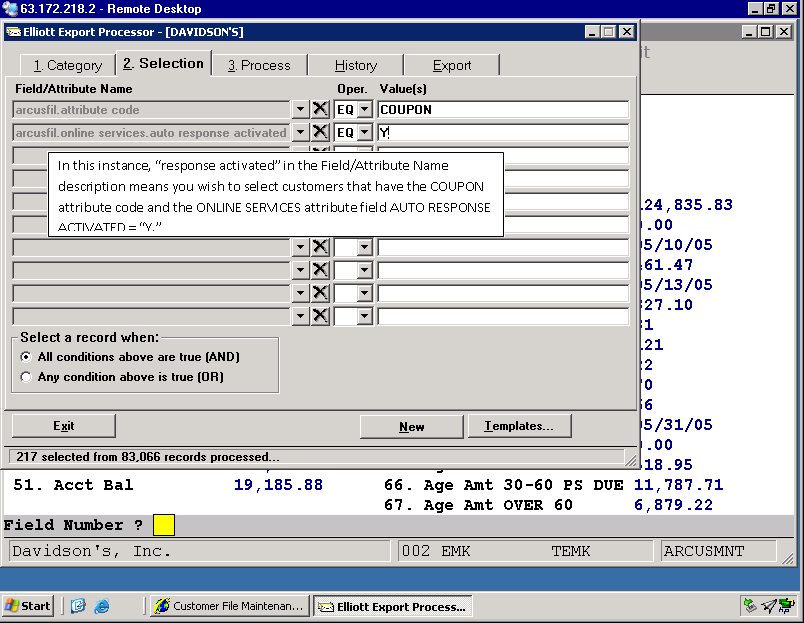The height and width of the screenshot is (623, 804).
Task: Click the 'Field/Attribute Name' column header
Action: 74,89
